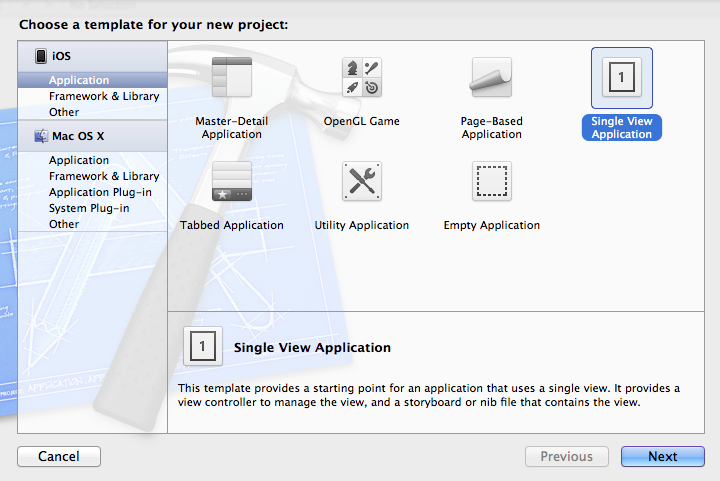The height and width of the screenshot is (481, 720).
Task: Pick the Page-Based Application template icon
Action: pos(491,77)
